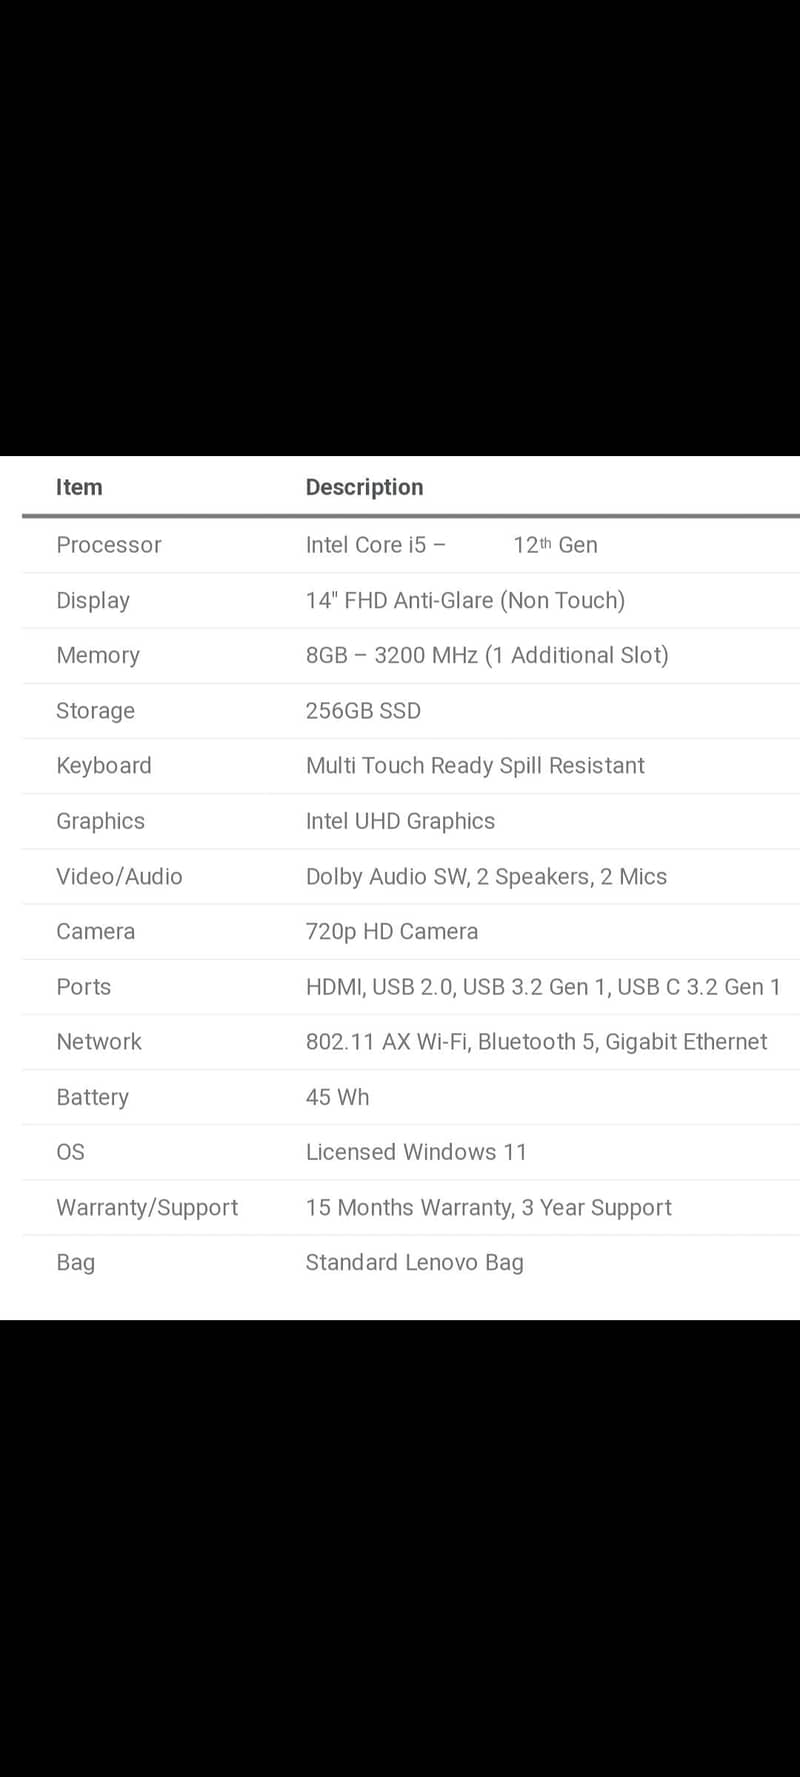Click the HDMI, USB ports description
This screenshot has width=800, height=1777.
tap(543, 987)
